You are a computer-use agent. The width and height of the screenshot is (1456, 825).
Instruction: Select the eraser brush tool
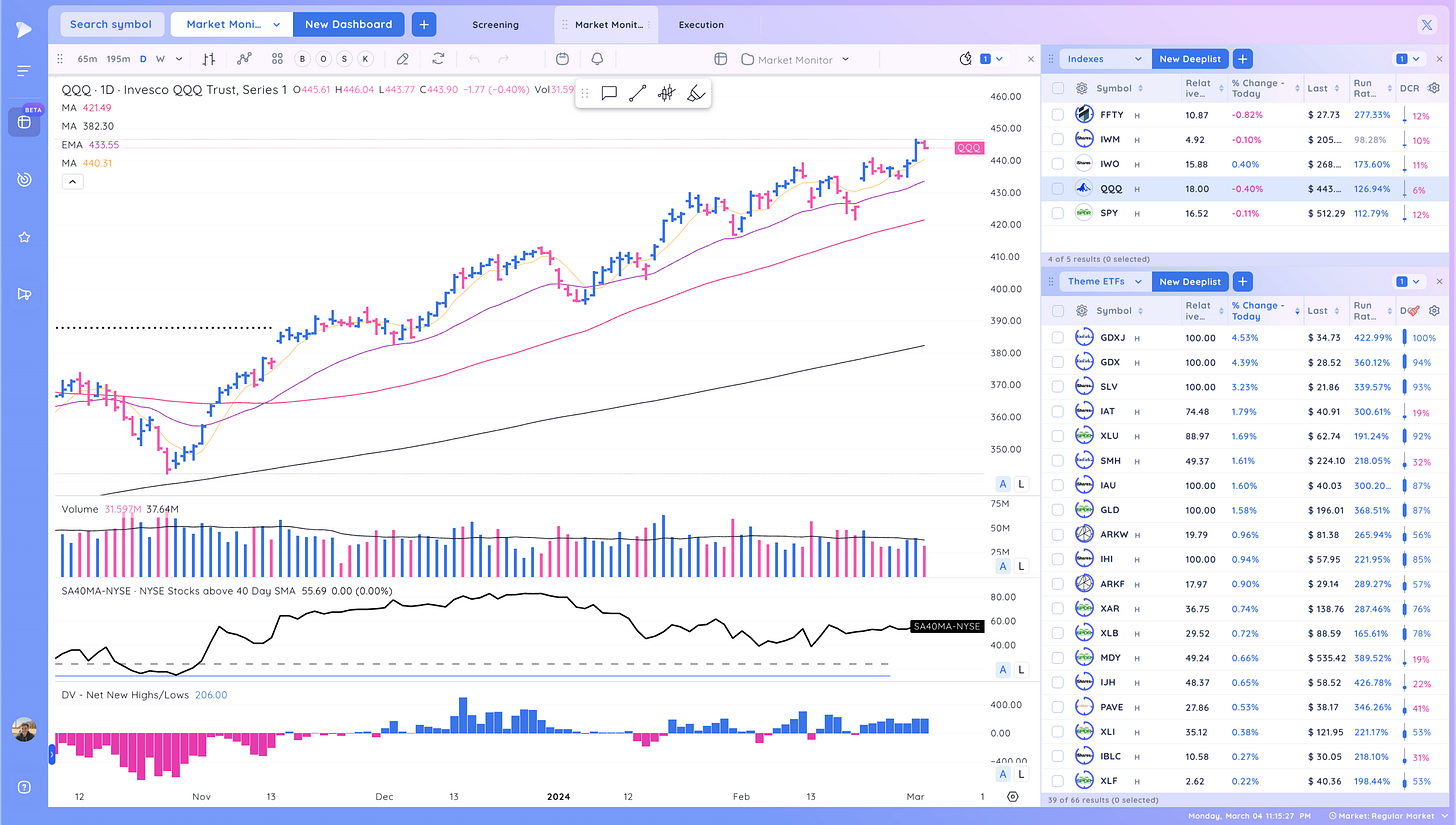(696, 94)
